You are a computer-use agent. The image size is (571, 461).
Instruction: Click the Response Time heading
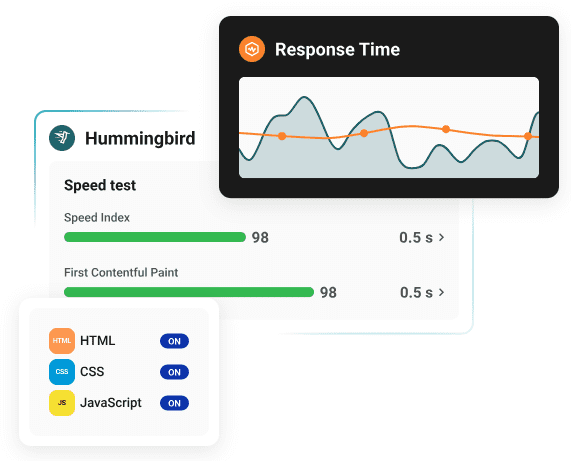point(337,50)
